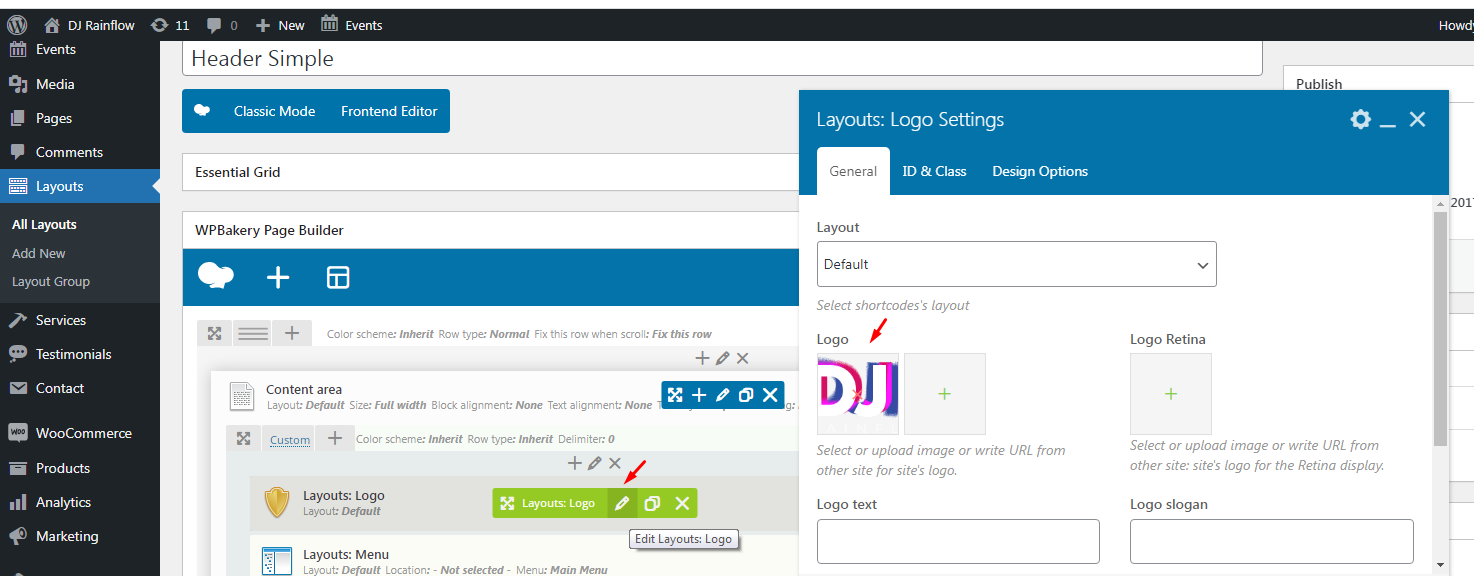Add image in Logo Retina box
Image resolution: width=1474 pixels, height=576 pixels.
[1171, 394]
